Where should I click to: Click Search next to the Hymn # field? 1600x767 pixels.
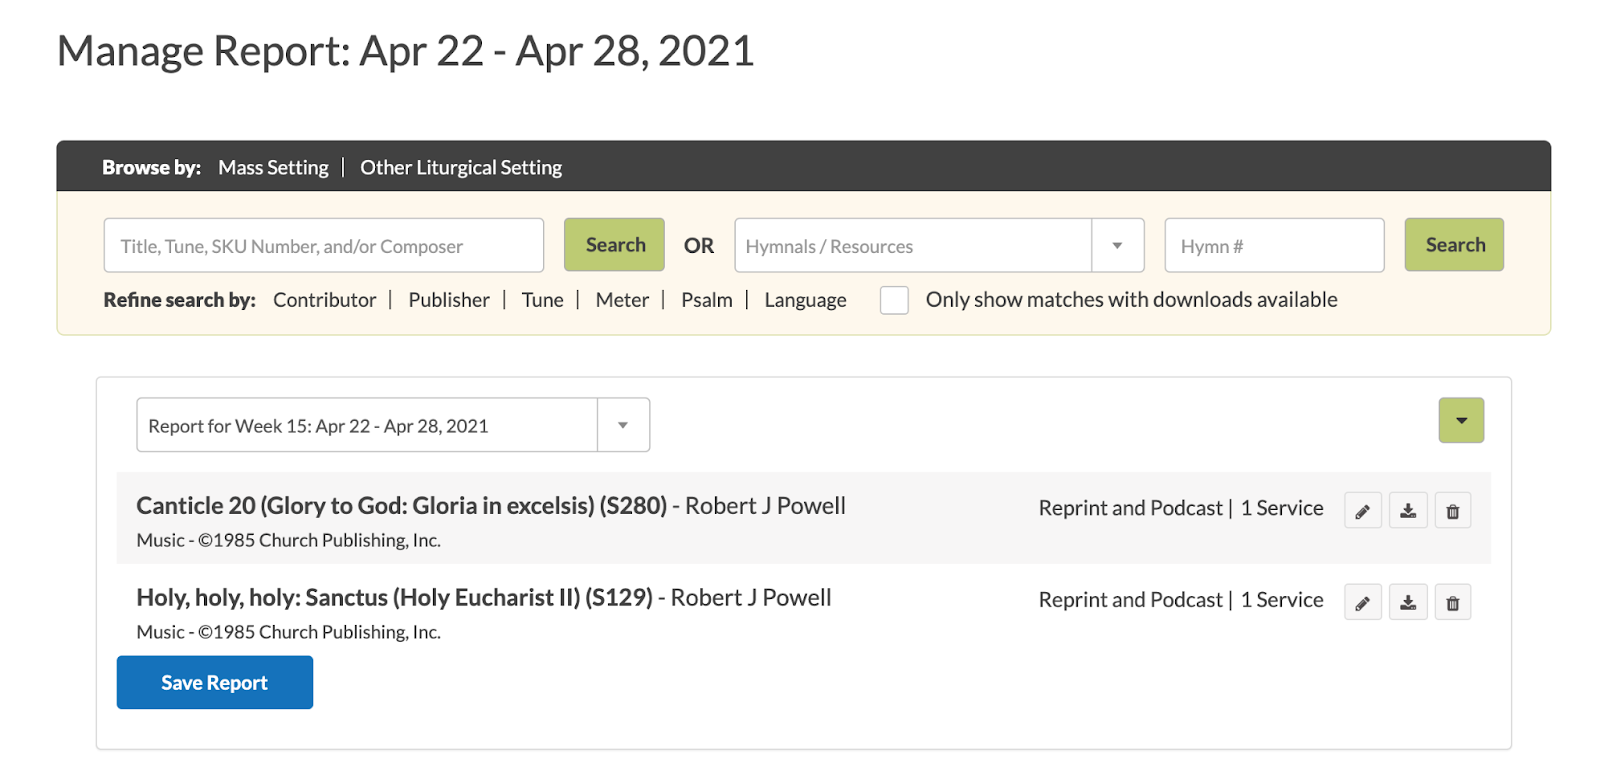point(1454,245)
